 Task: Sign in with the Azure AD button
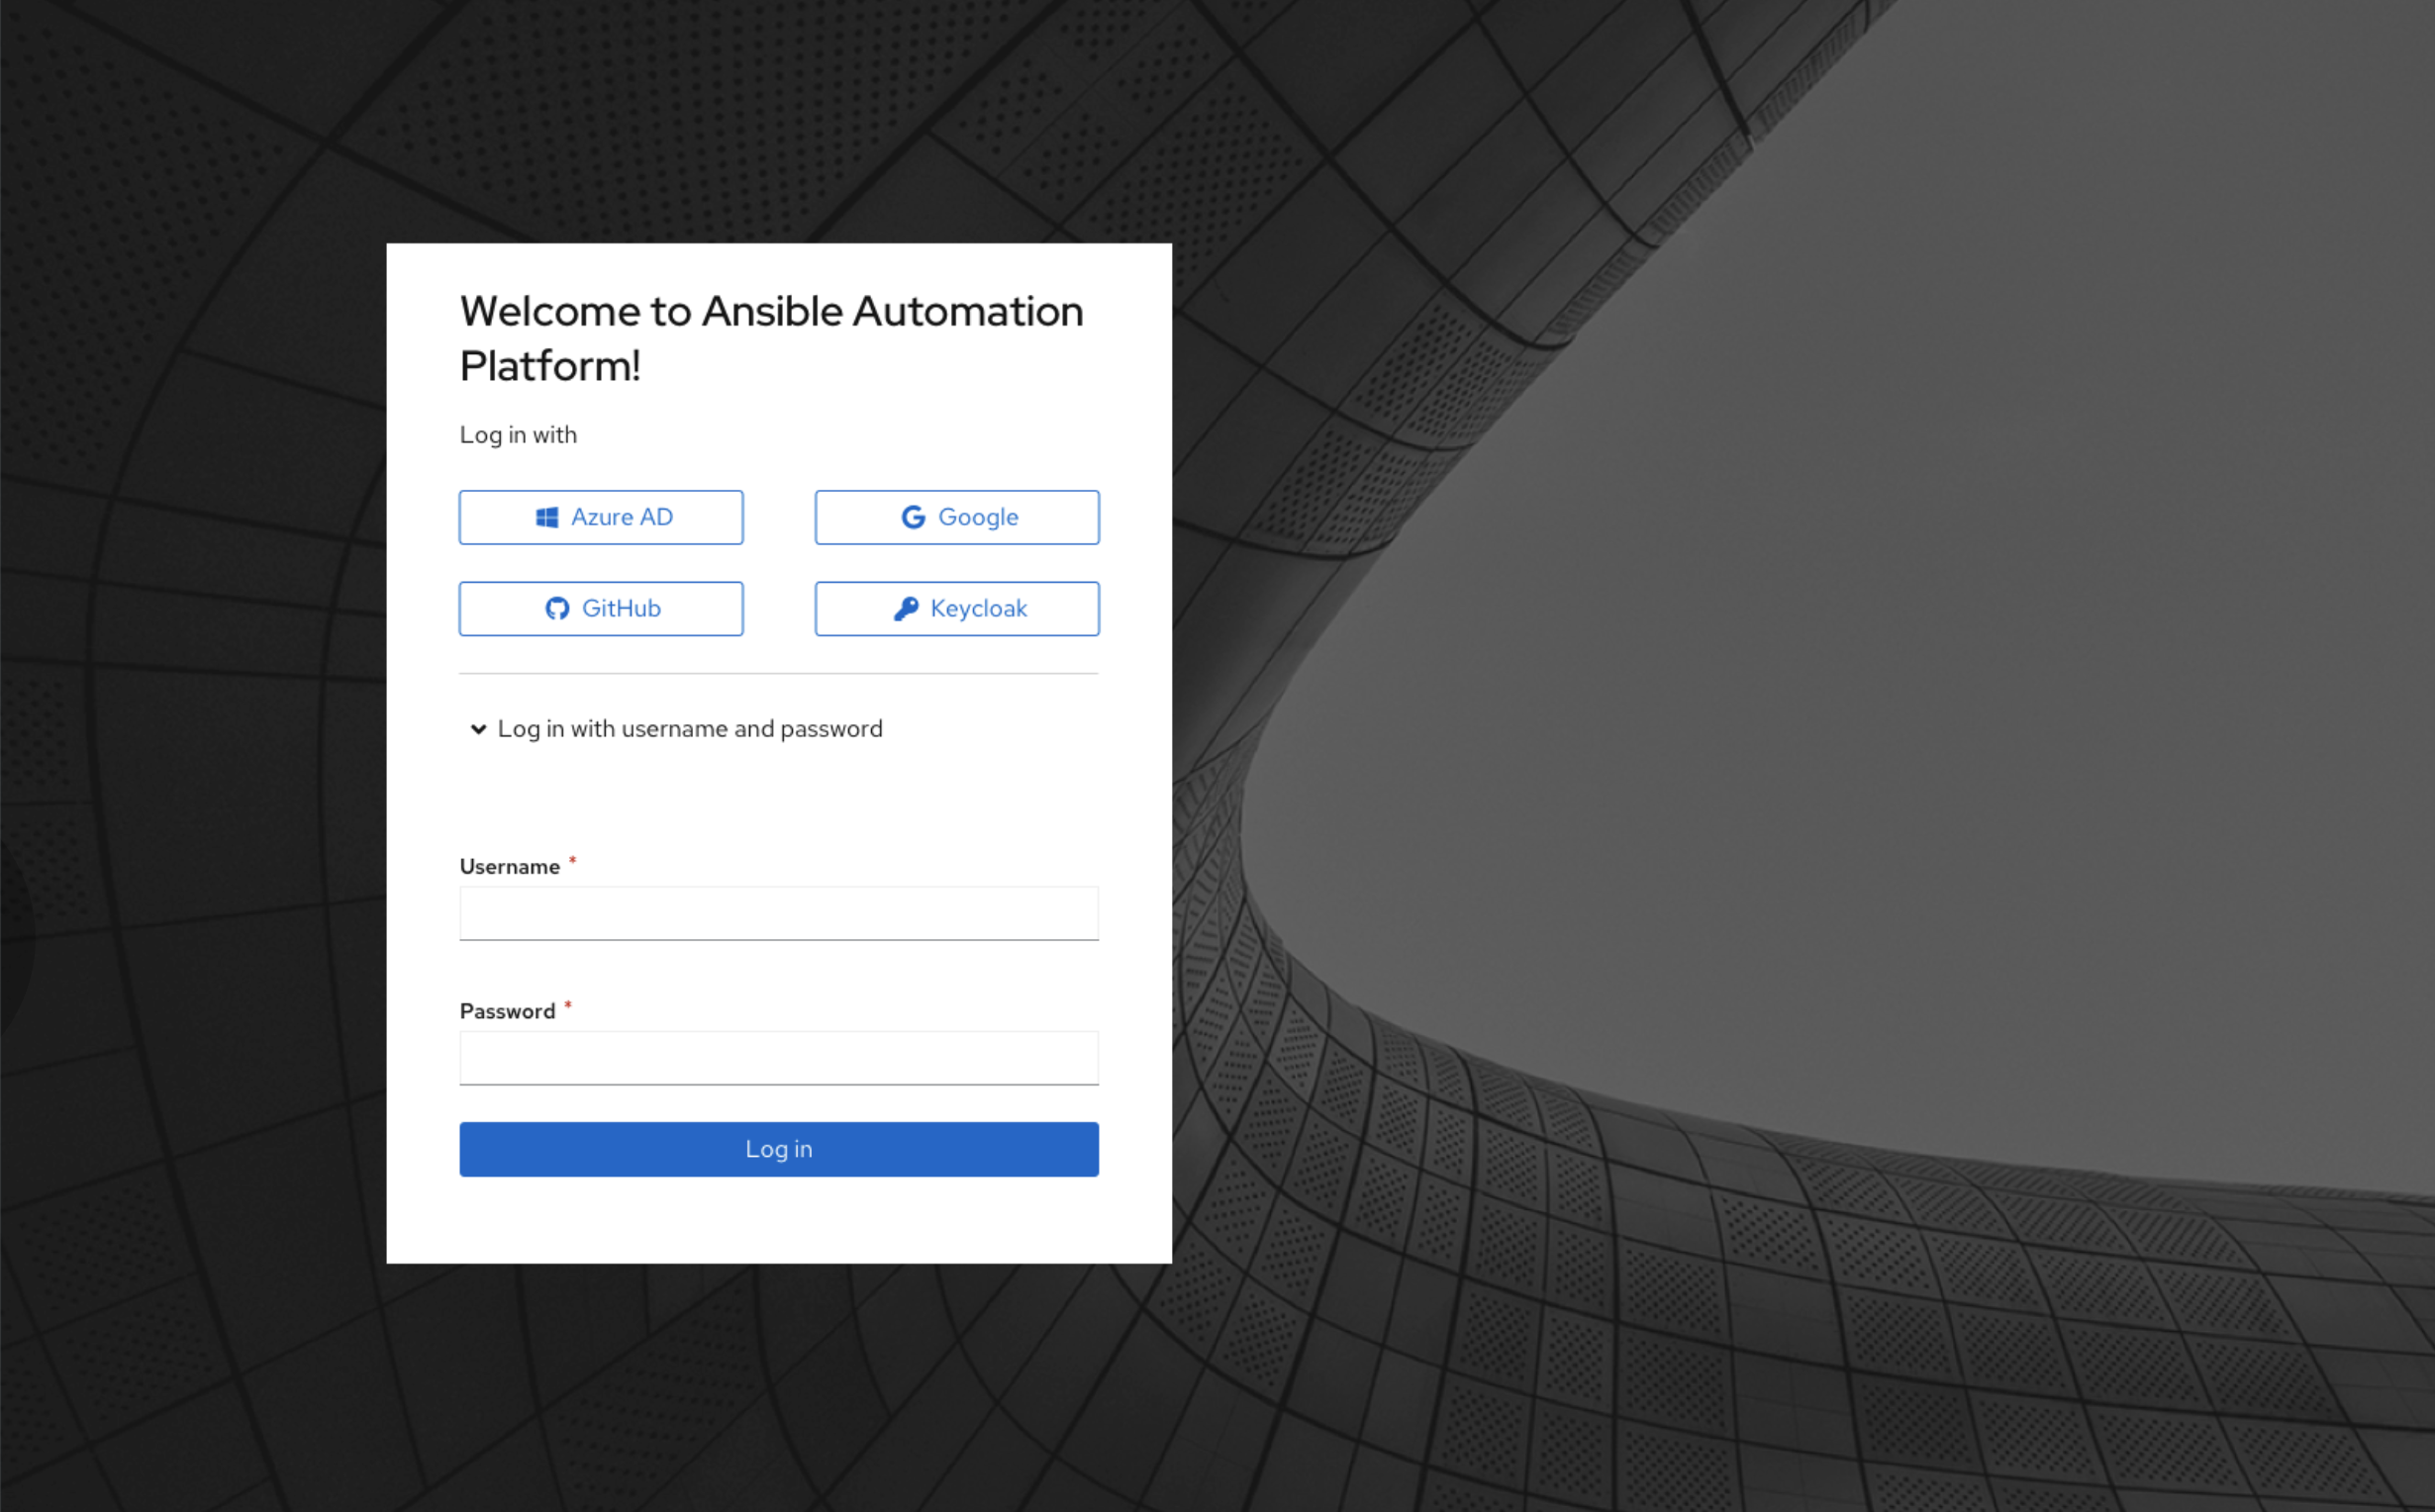pos(601,517)
